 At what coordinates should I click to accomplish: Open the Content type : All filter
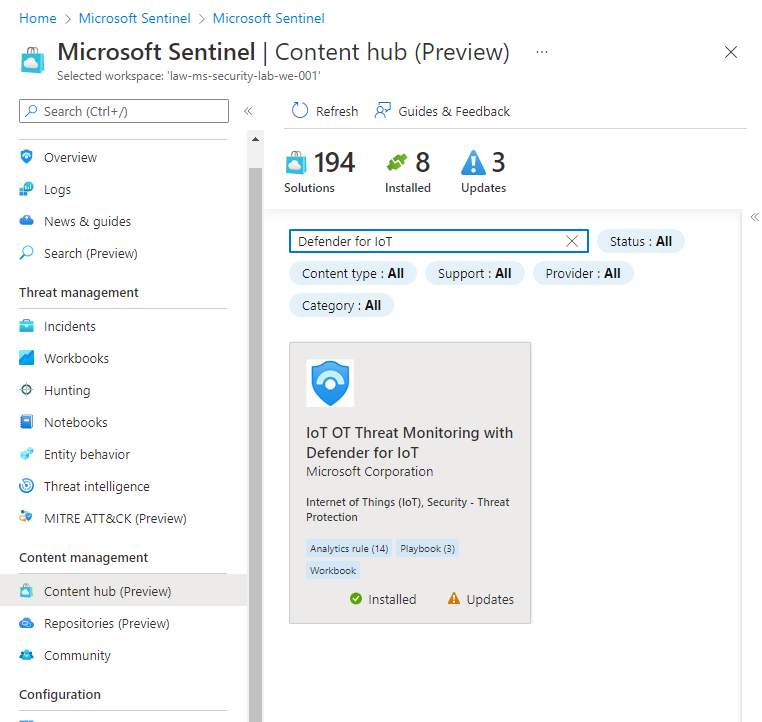pyautogui.click(x=353, y=273)
